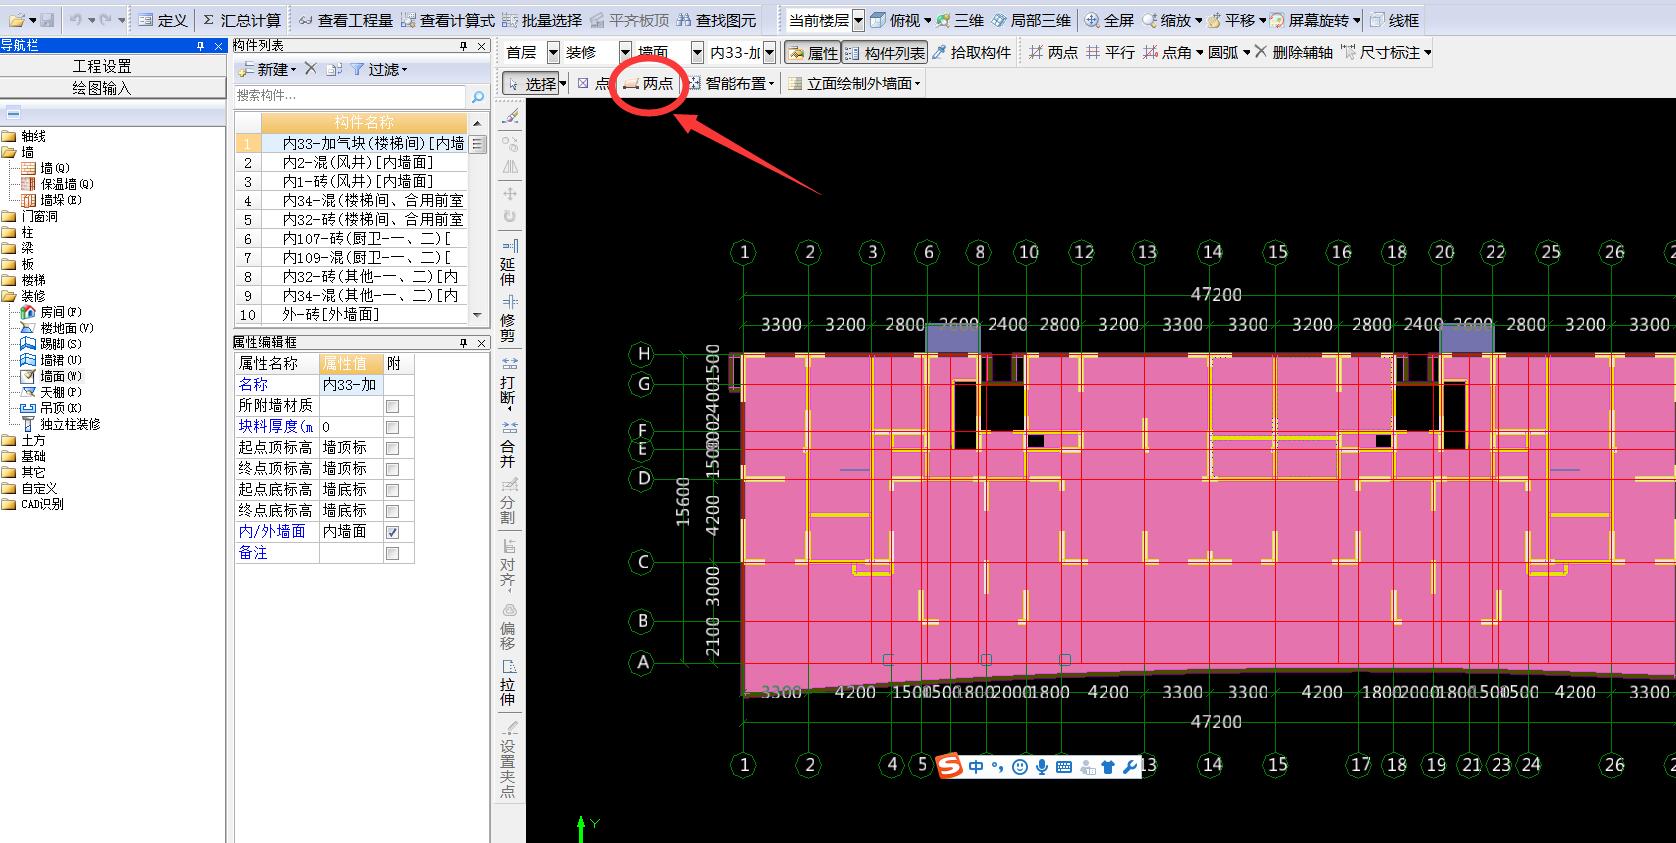This screenshot has width=1676, height=843.
Task: Open the 点角 point-angle menu
Action: click(1173, 52)
